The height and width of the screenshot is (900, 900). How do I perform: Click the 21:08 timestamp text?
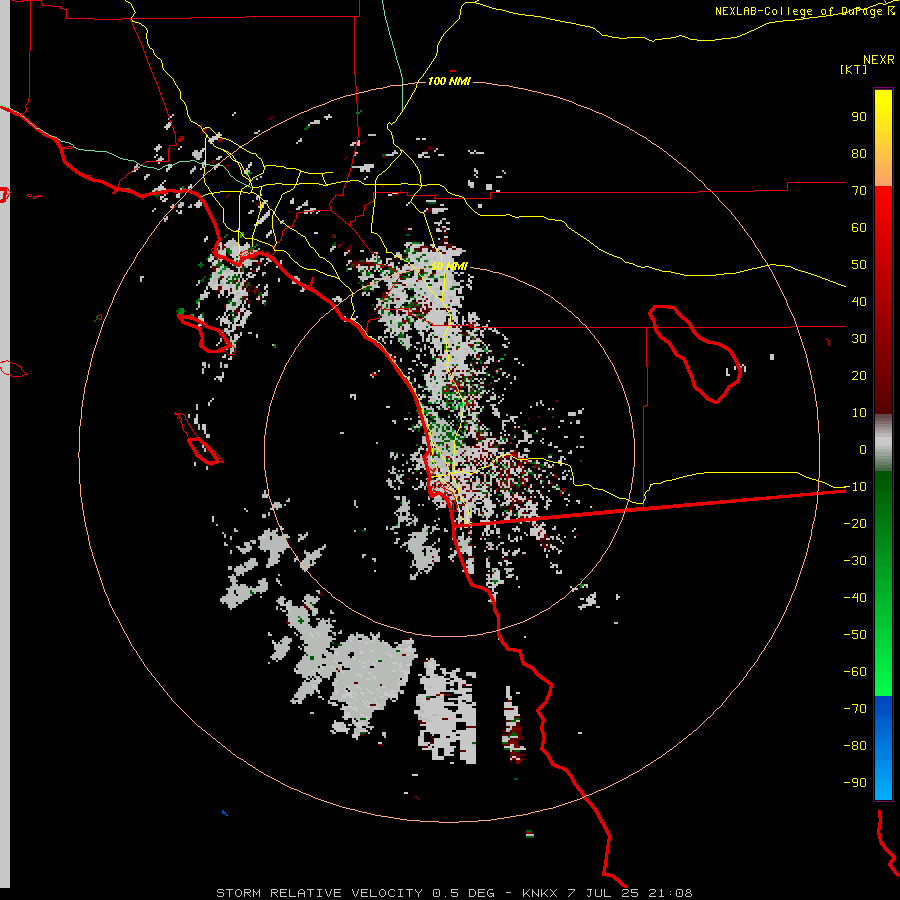670,893
